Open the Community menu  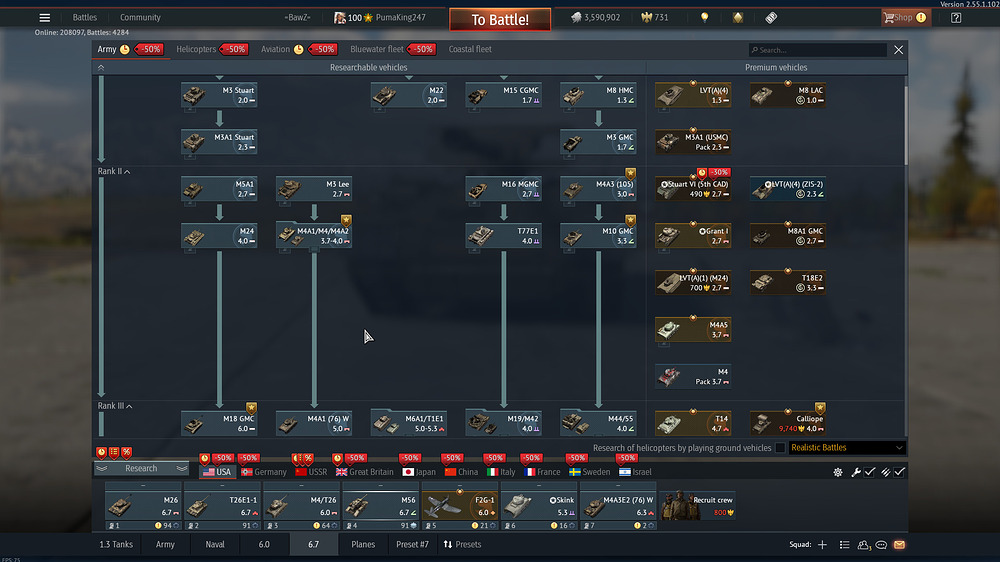[140, 18]
